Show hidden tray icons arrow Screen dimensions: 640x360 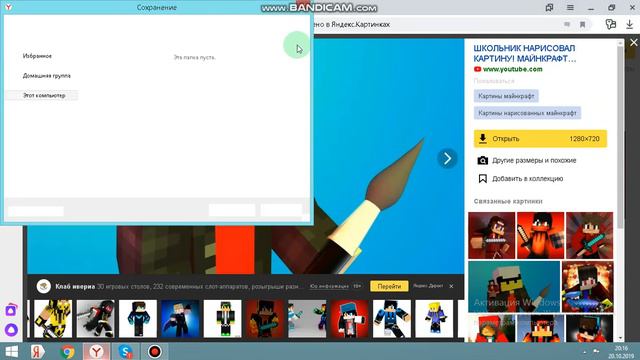point(584,351)
